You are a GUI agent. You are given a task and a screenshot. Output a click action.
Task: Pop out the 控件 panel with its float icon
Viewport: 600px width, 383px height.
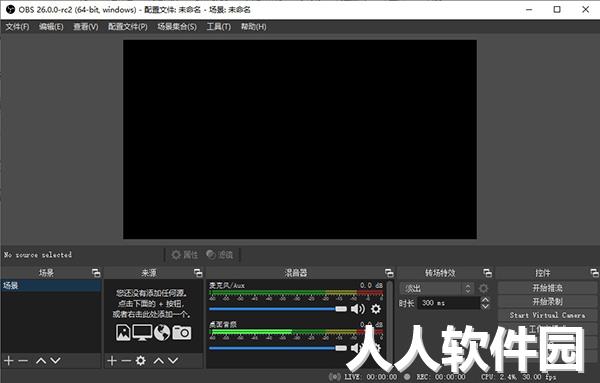pyautogui.click(x=594, y=273)
